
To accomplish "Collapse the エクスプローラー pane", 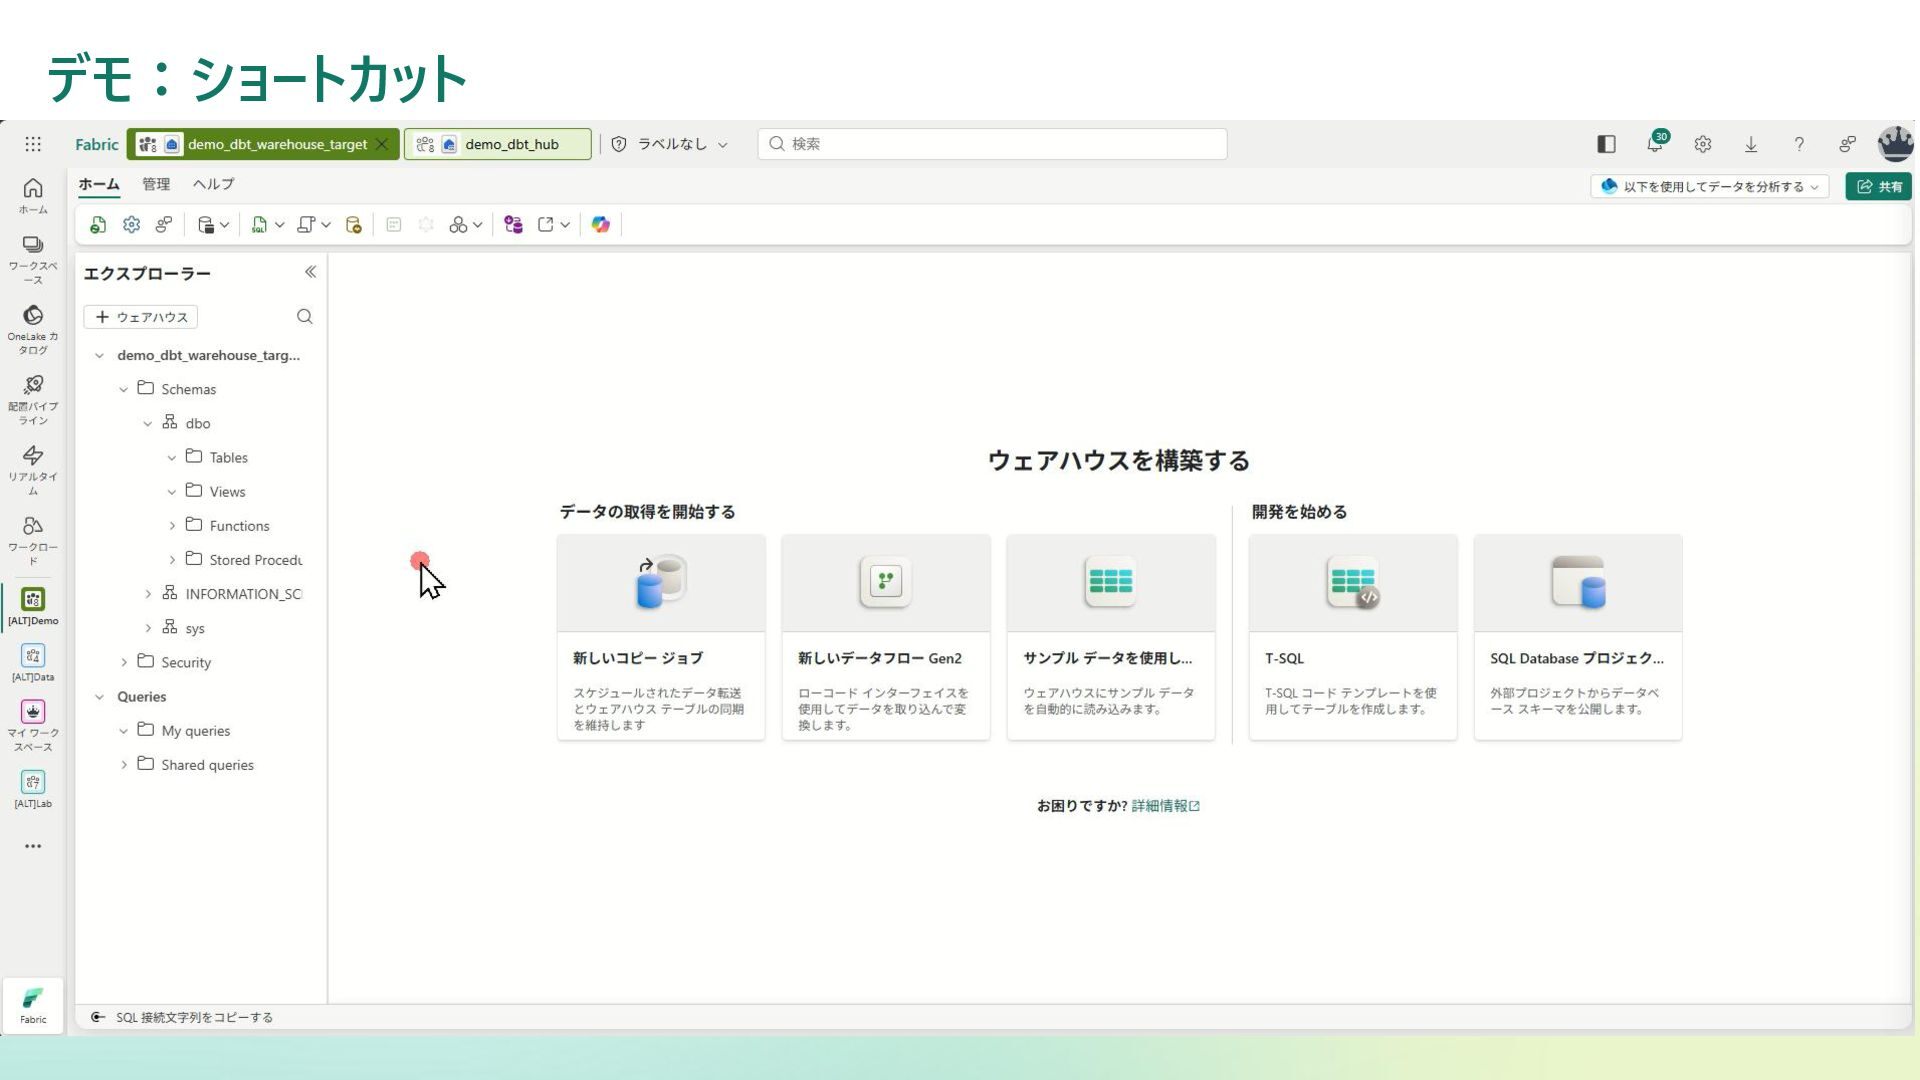I will click(x=310, y=272).
